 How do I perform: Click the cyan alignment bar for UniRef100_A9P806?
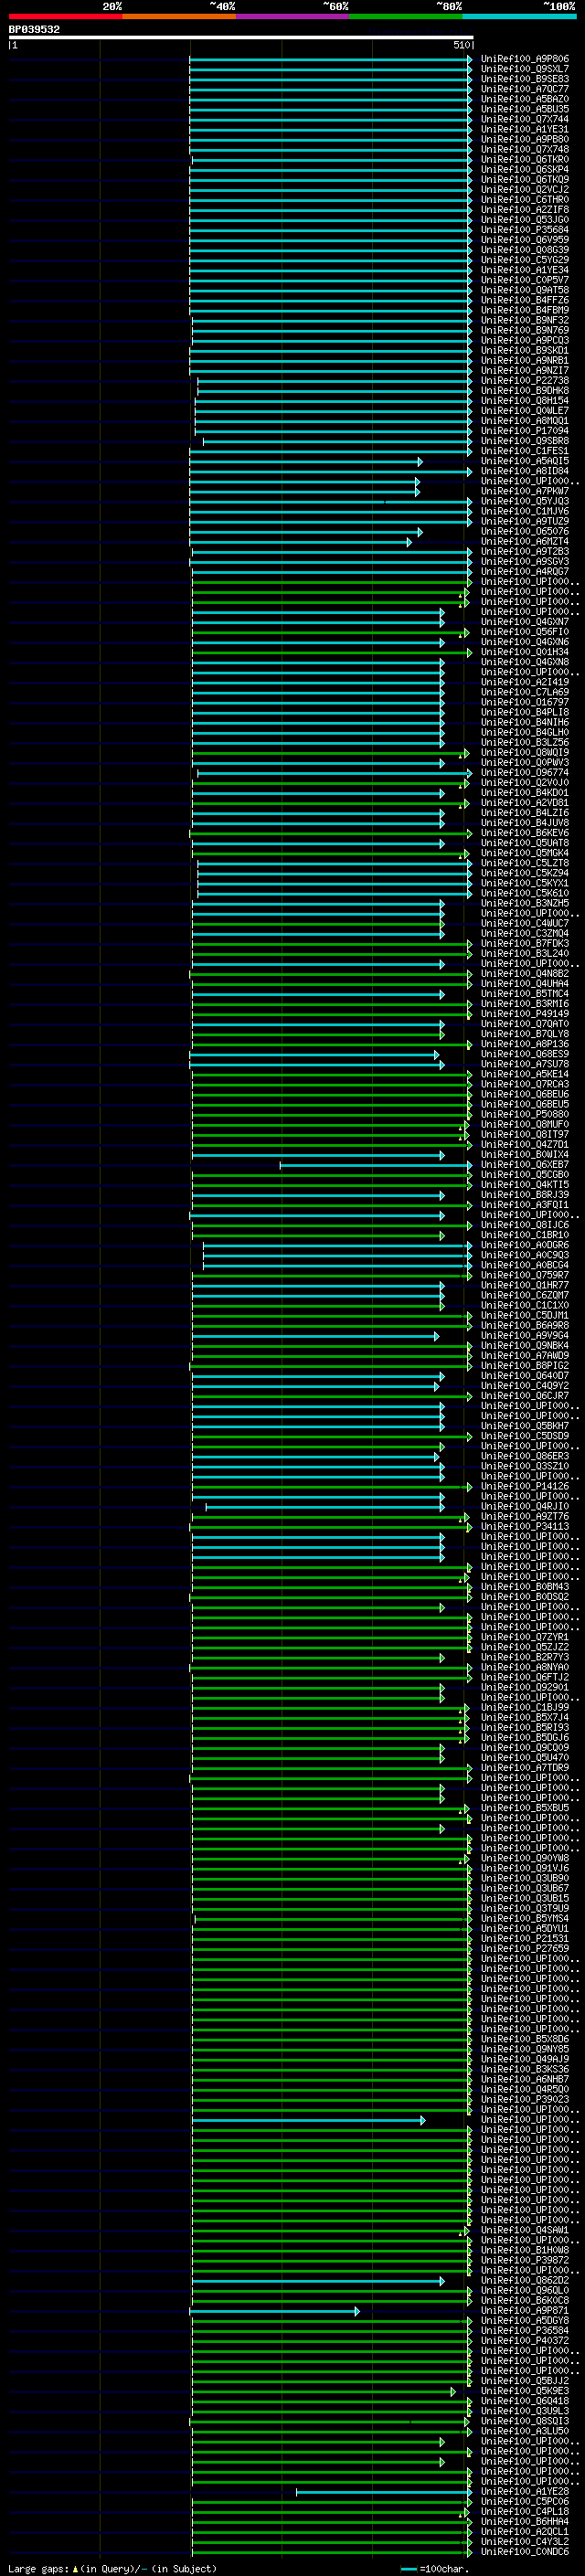coord(331,59)
